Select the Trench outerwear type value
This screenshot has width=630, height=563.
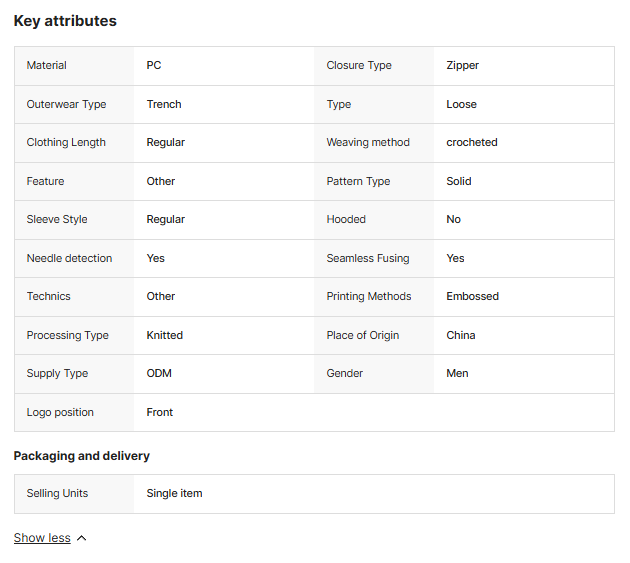(164, 104)
